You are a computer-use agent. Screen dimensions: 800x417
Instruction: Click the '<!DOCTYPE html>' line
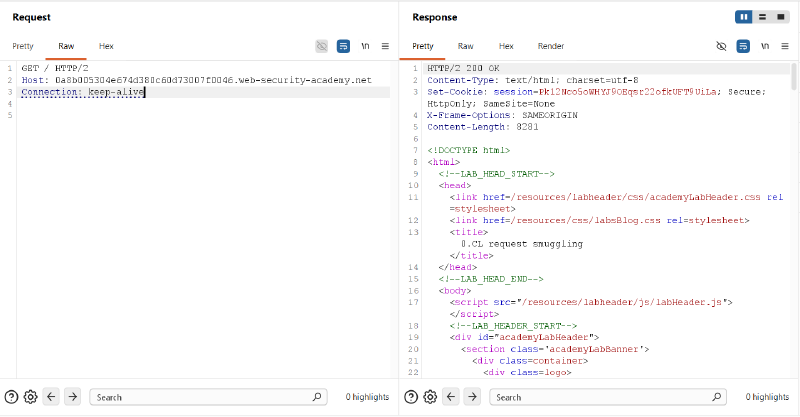(x=468, y=150)
